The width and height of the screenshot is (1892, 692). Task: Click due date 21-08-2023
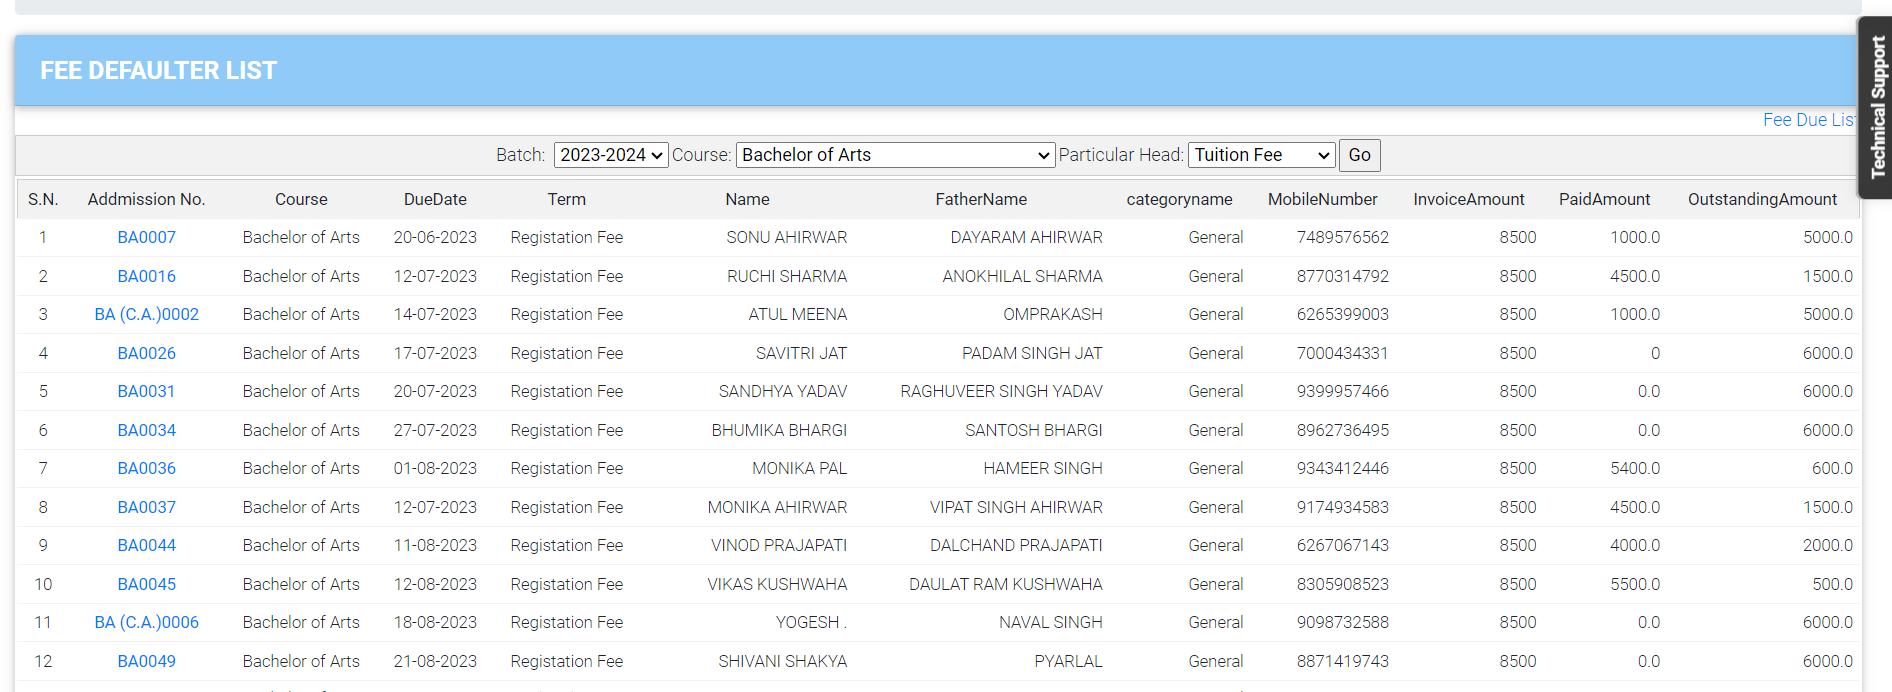point(435,661)
